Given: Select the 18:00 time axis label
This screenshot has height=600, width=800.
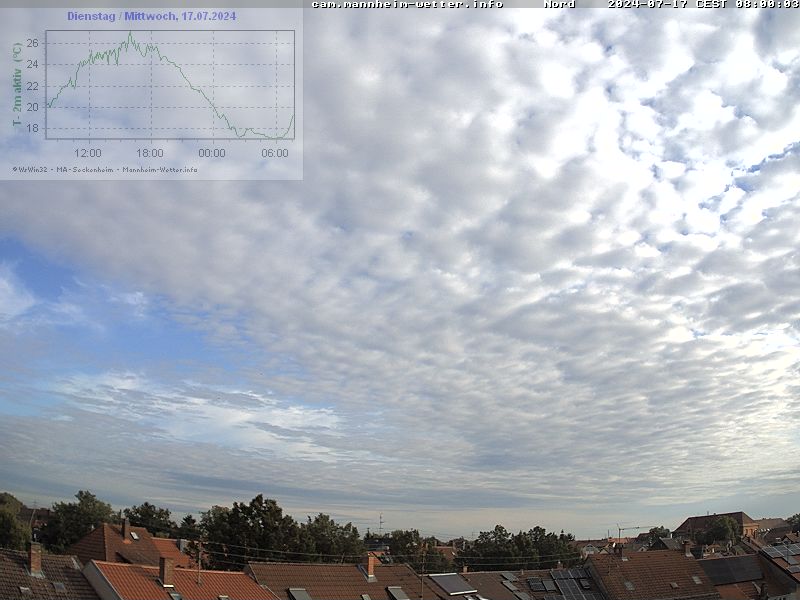Looking at the screenshot, I should pos(150,153).
